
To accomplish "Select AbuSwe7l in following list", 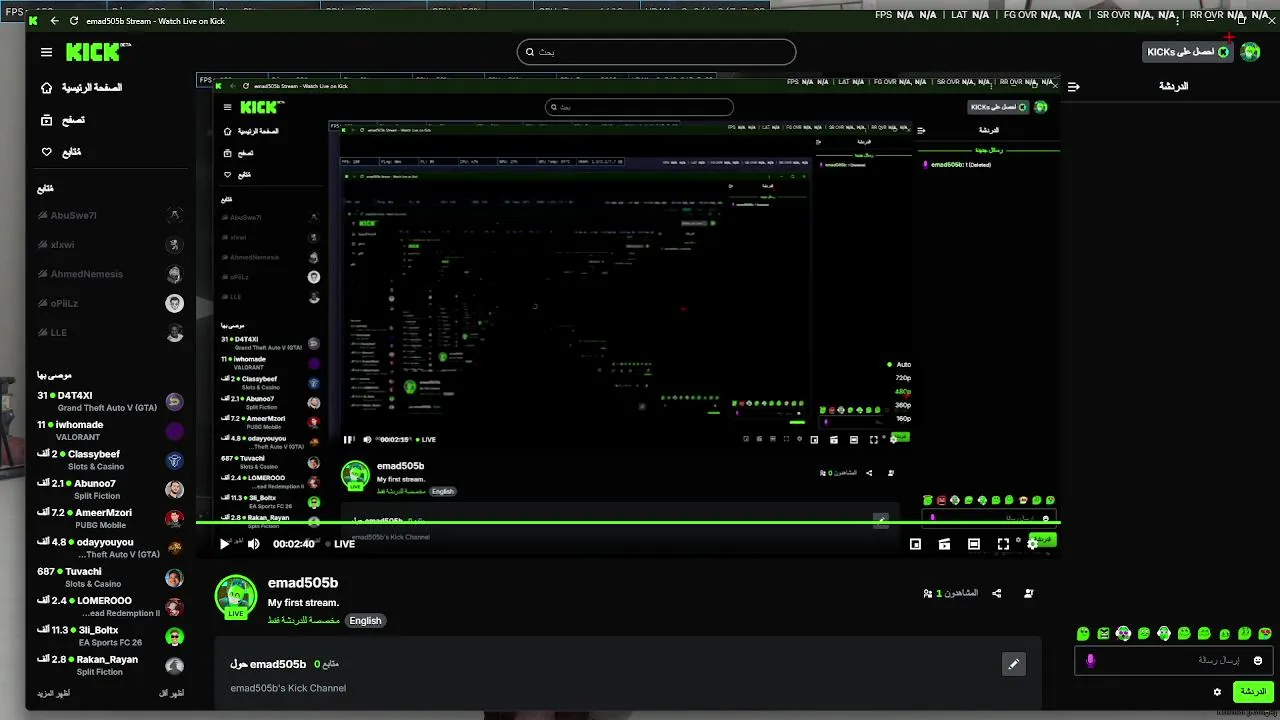I will 110,215.
